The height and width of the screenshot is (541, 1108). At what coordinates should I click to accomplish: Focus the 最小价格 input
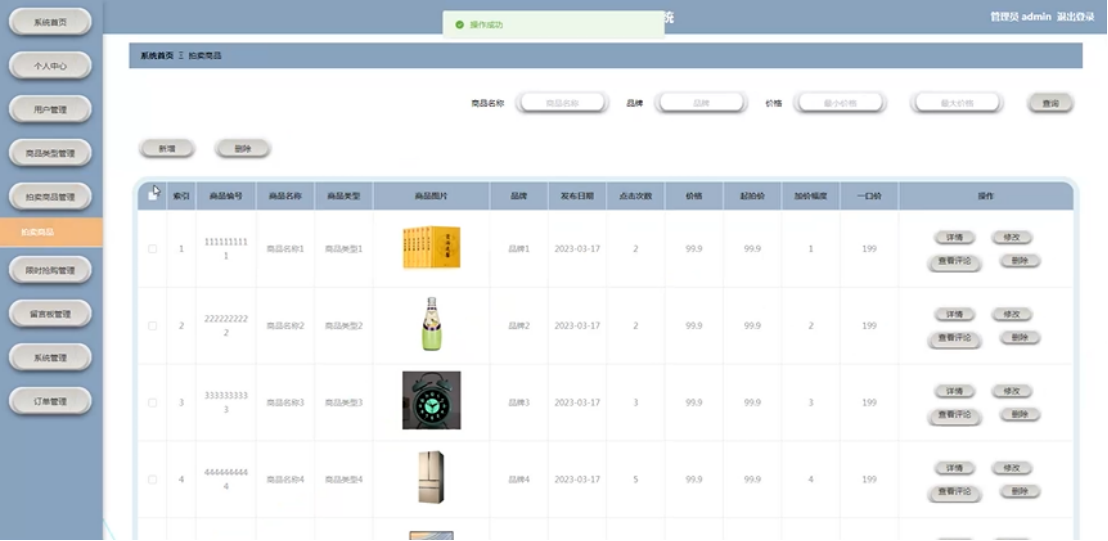click(x=839, y=103)
